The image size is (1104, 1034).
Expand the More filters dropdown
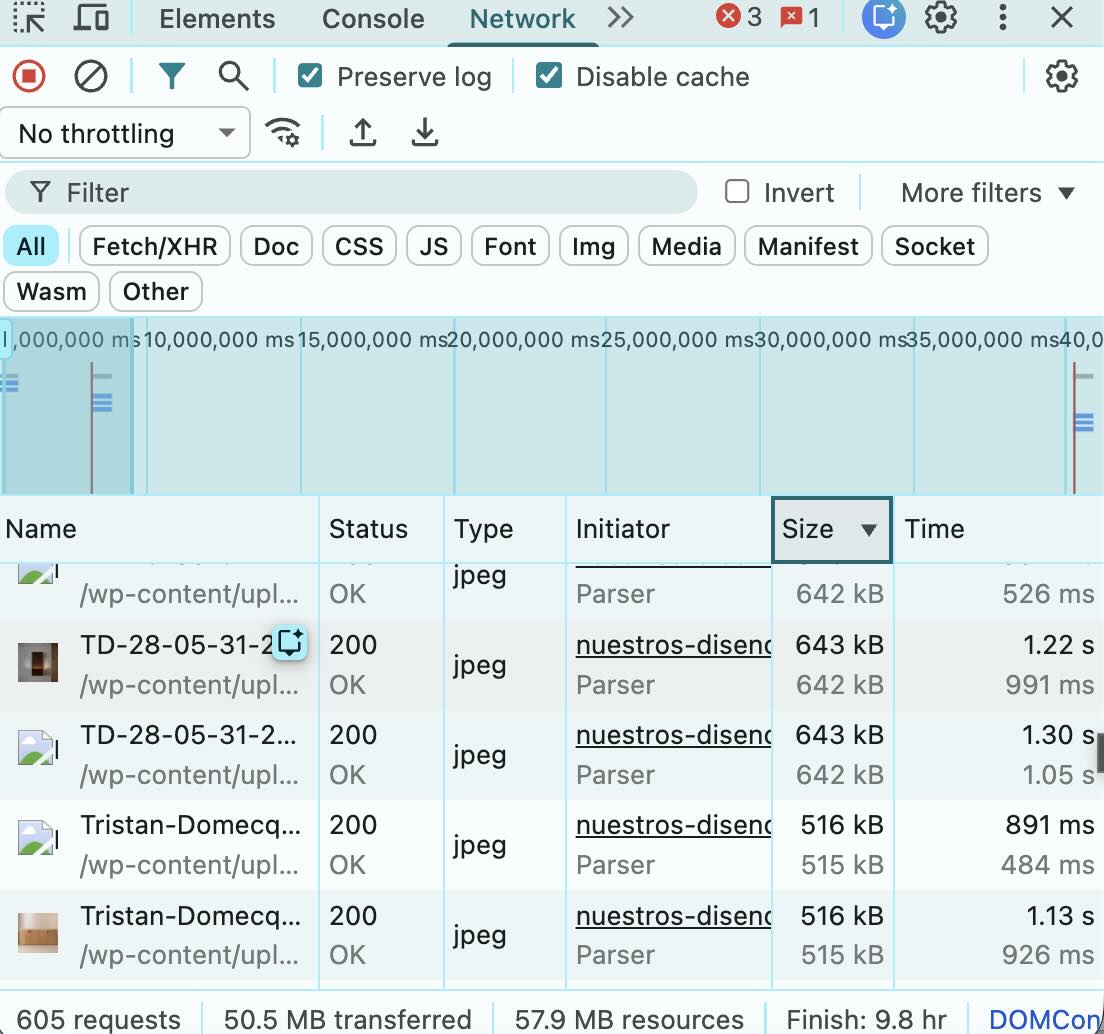(x=988, y=192)
